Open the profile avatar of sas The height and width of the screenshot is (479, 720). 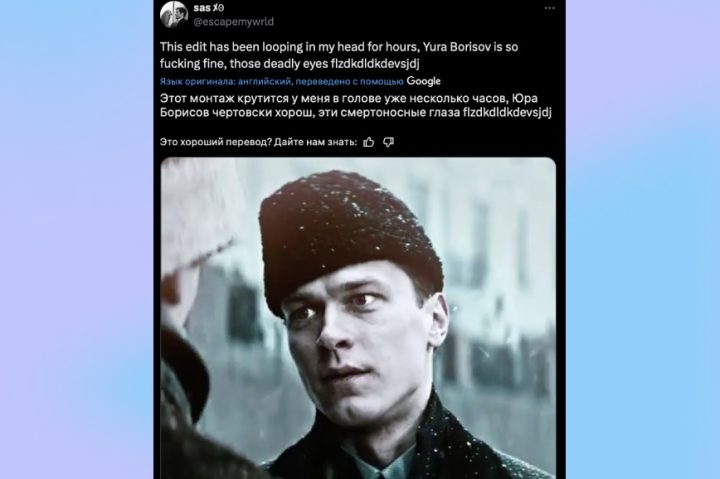174,14
